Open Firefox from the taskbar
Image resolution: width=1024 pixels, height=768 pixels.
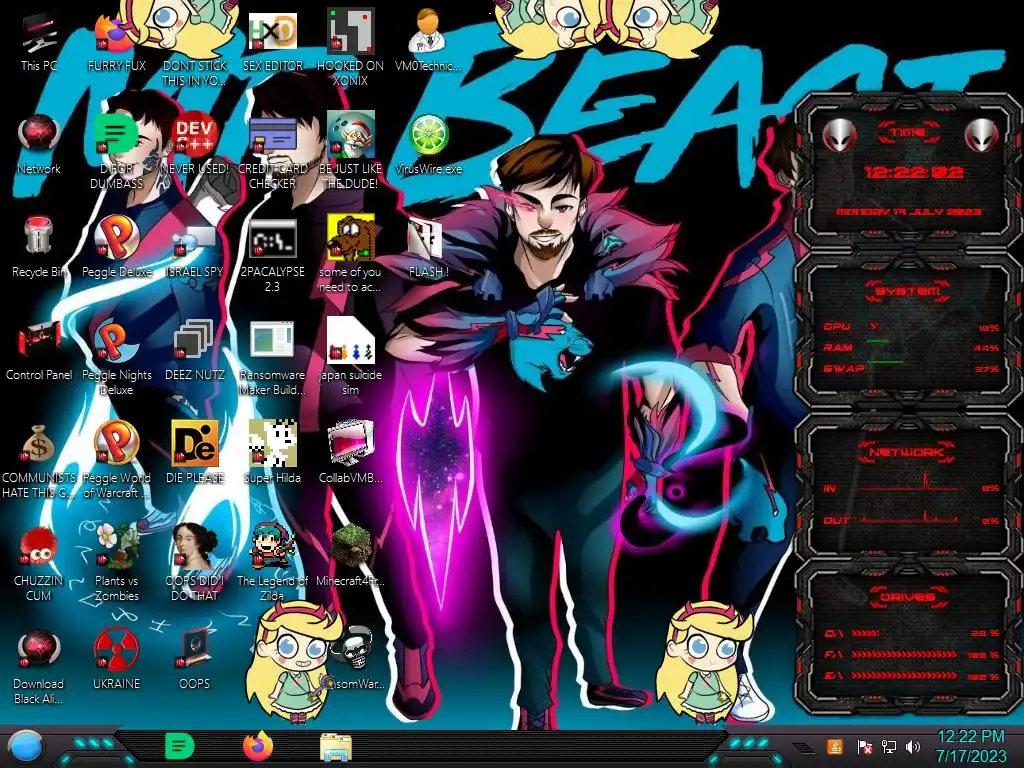[x=257, y=746]
